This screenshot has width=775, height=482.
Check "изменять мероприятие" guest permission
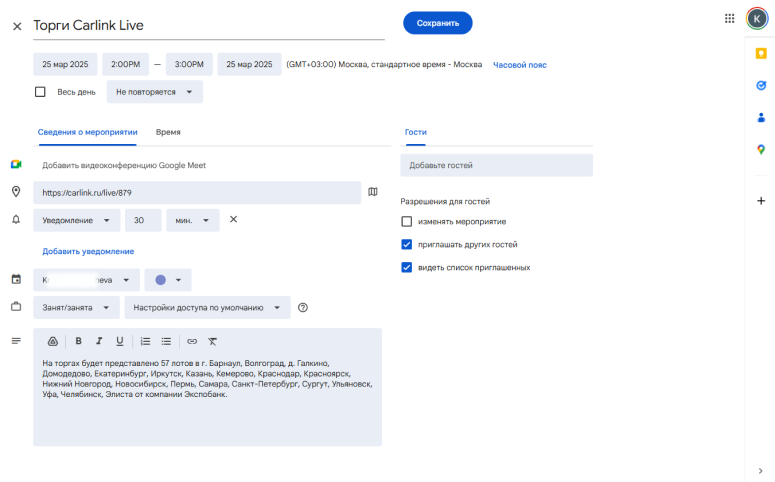(x=406, y=221)
